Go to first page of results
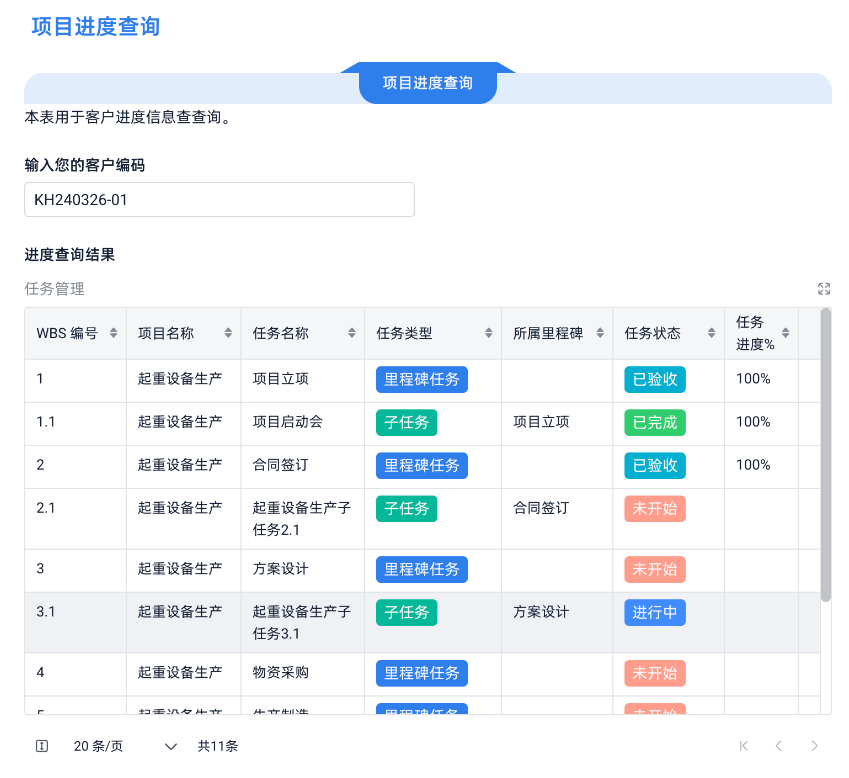This screenshot has width=849, height=778. (743, 746)
